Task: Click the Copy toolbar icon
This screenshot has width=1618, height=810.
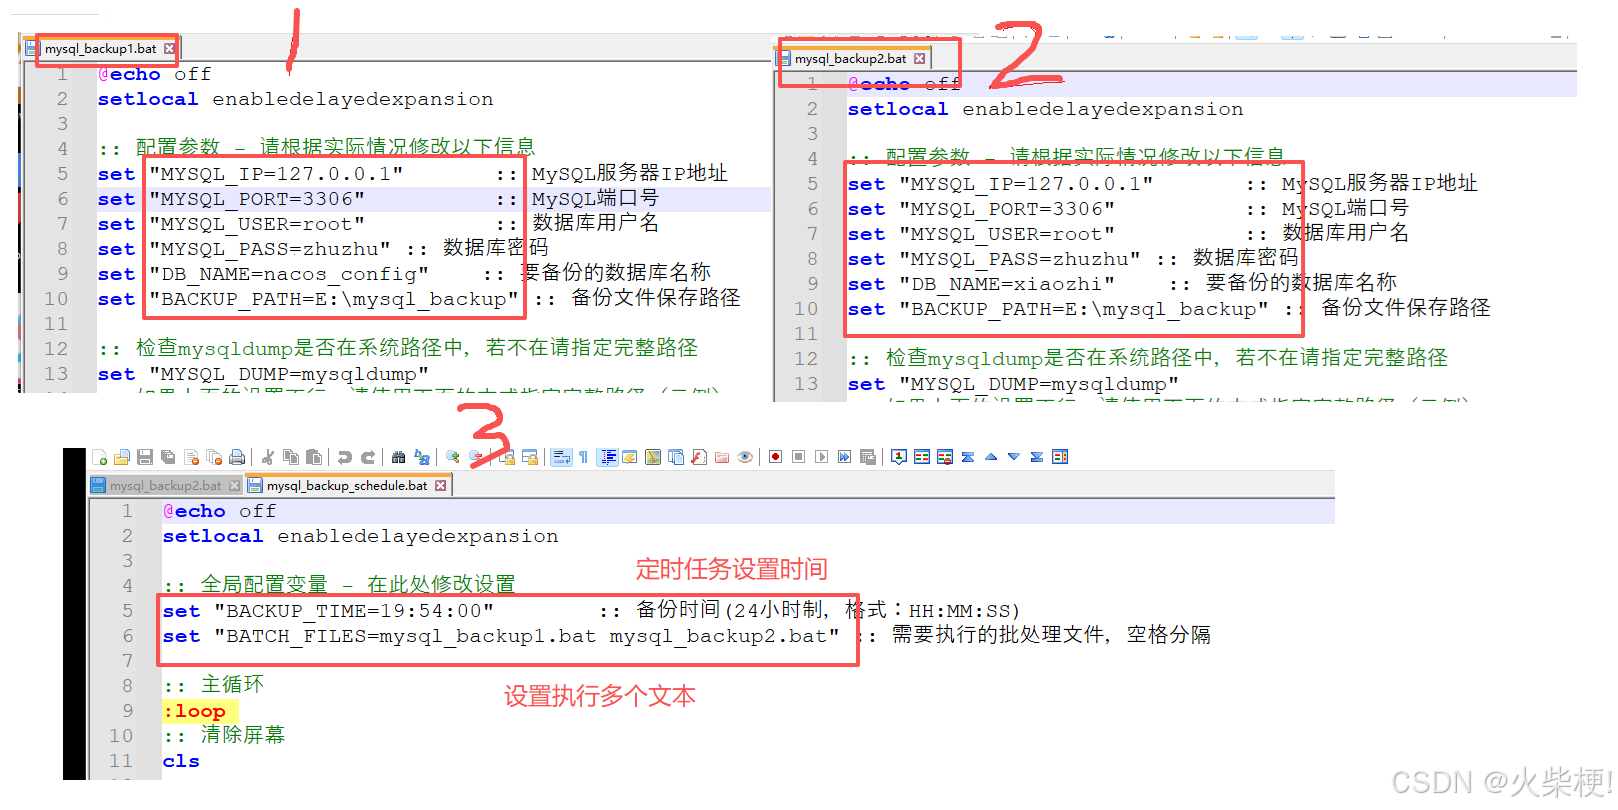Action: [x=291, y=457]
